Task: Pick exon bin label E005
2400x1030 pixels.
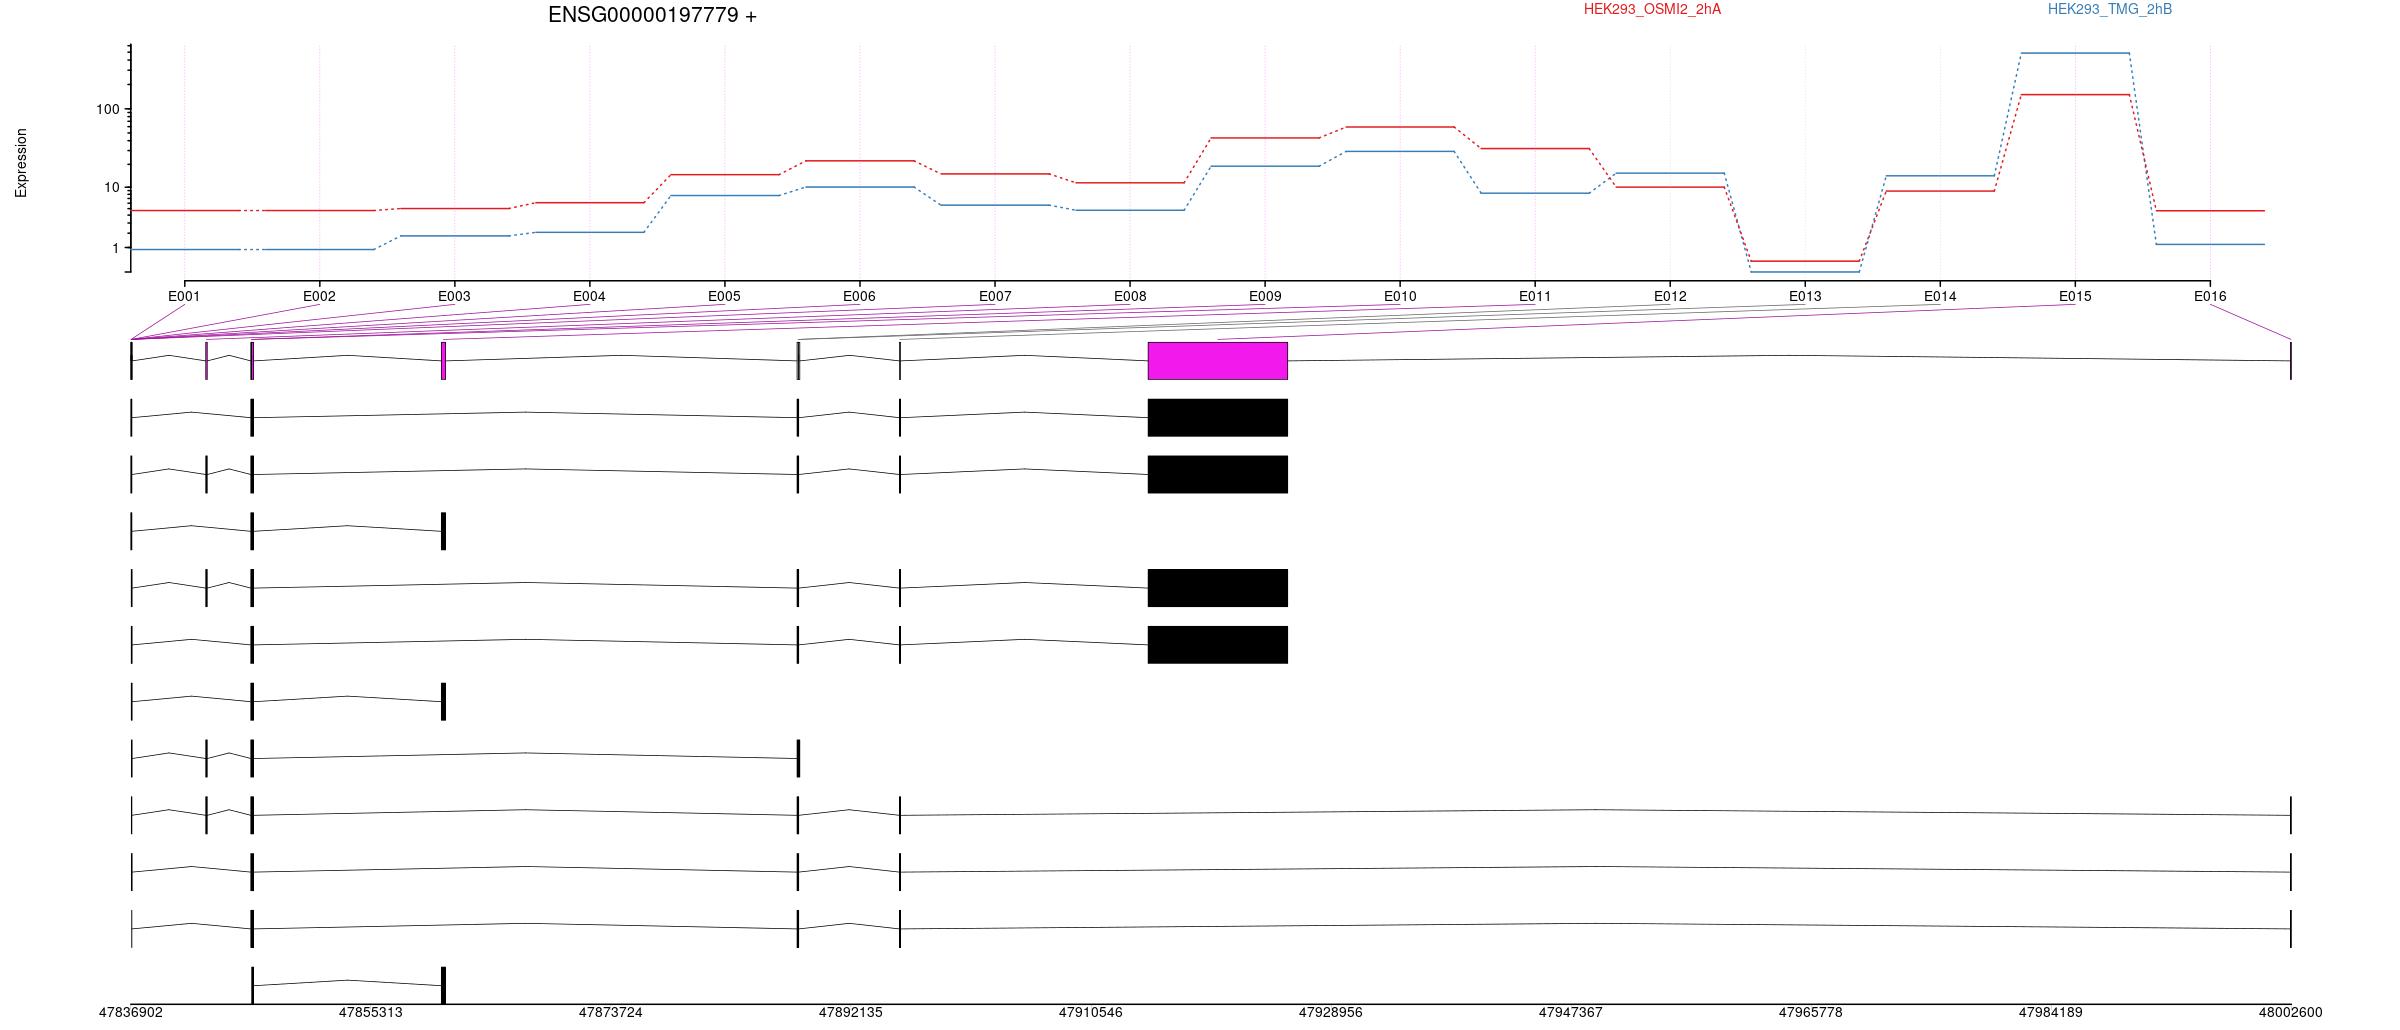Action: [724, 296]
